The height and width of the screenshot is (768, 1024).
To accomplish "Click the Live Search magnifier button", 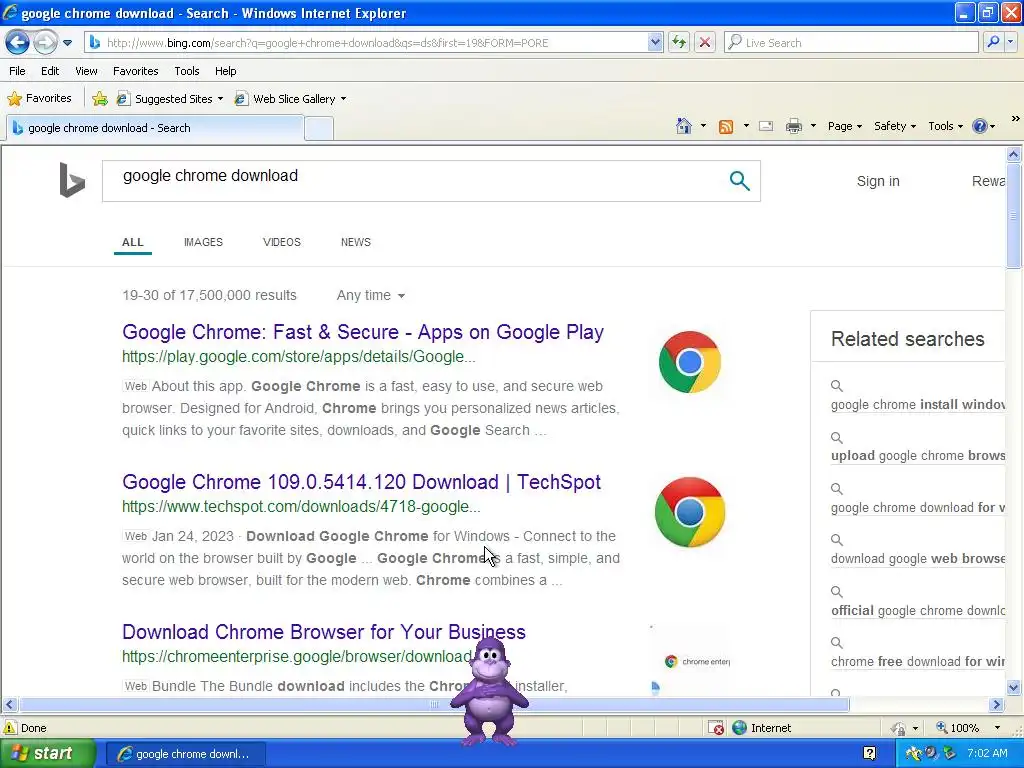I will point(993,43).
